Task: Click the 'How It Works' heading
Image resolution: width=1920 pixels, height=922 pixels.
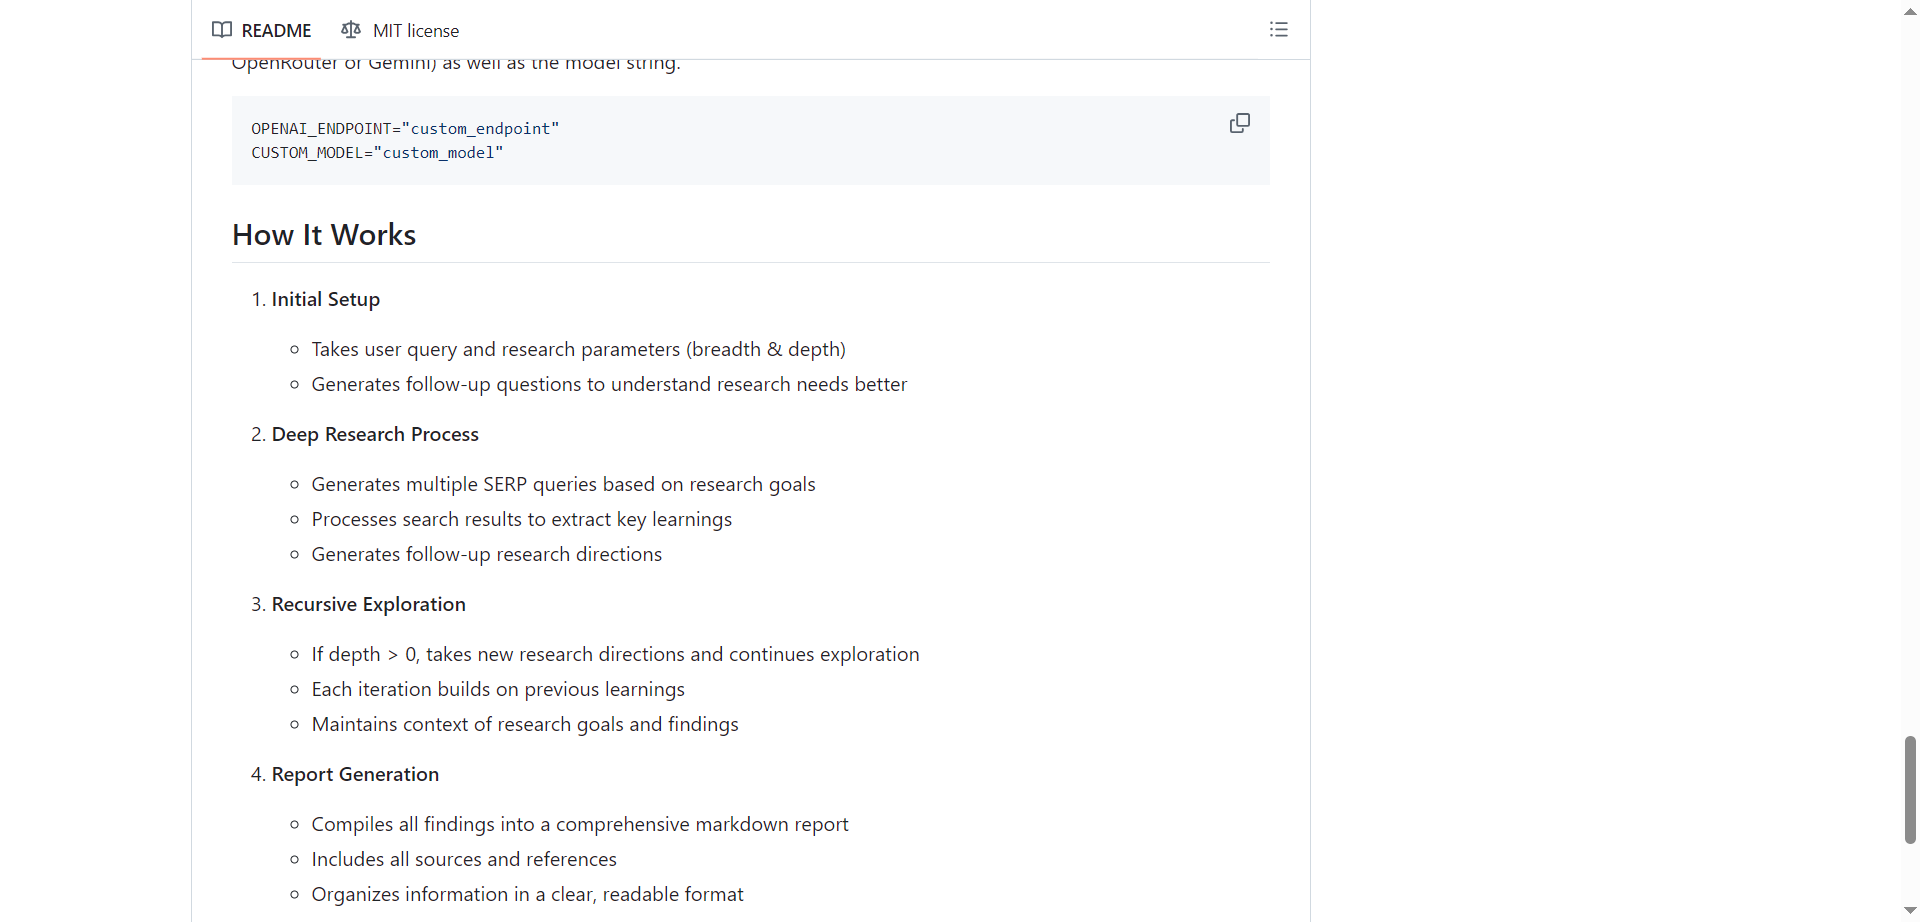Action: click(323, 235)
